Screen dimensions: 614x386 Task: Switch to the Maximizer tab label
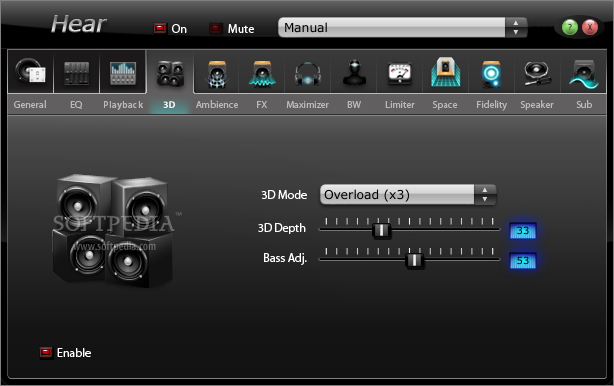click(x=307, y=105)
